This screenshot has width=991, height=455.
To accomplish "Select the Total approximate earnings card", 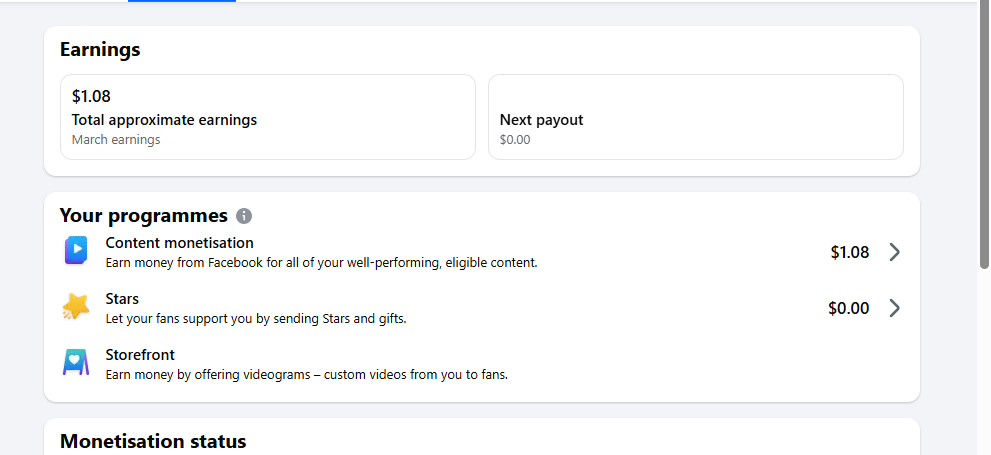I will (267, 117).
